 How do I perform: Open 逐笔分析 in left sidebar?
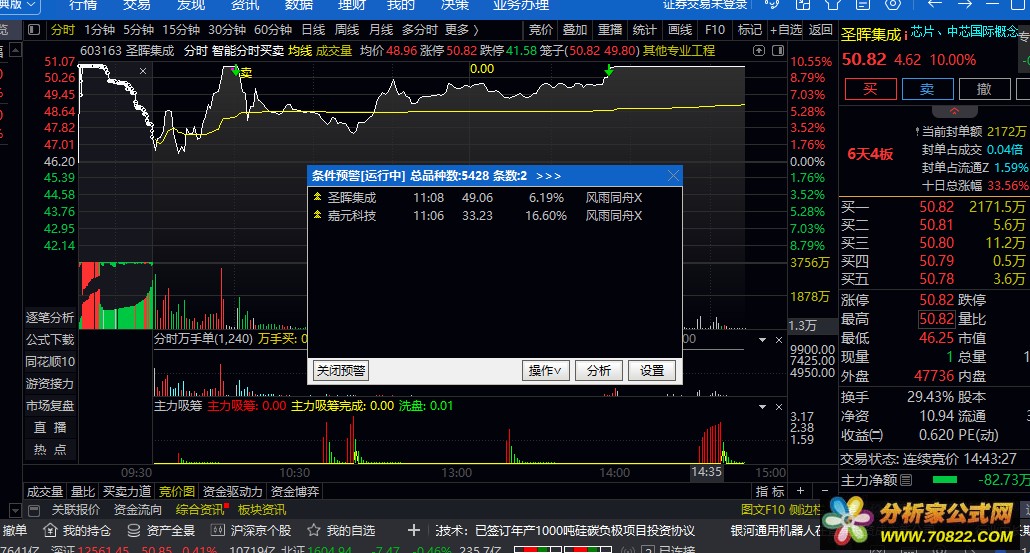(50, 318)
